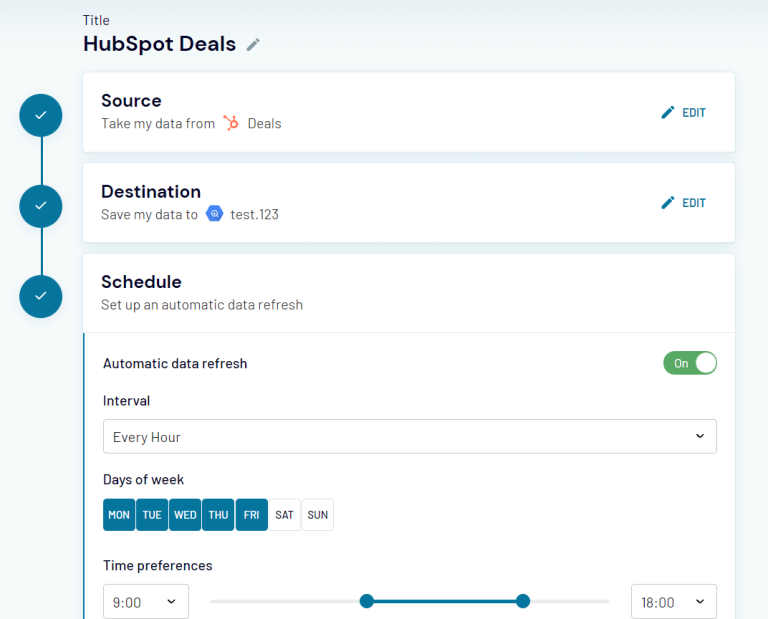Open the 18:00 end time dropdown
Screen dimensions: 768x619
674,602
